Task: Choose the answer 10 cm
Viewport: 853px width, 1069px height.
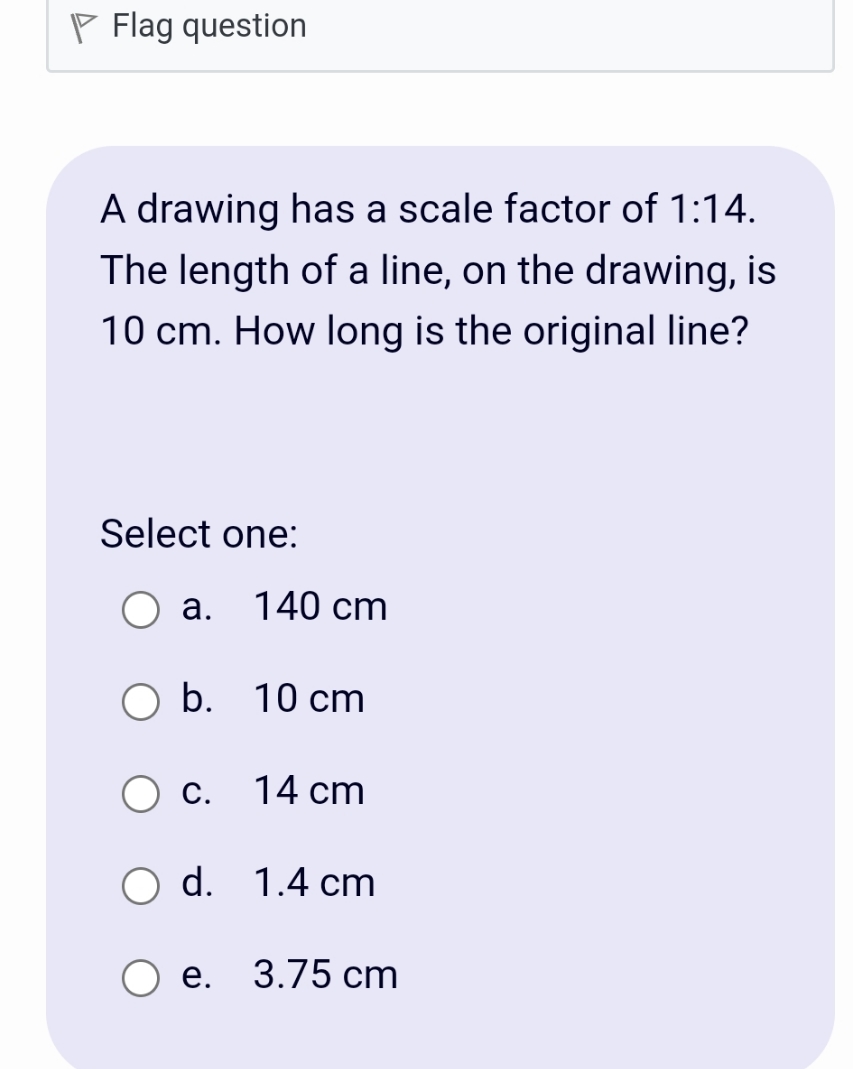Action: (308, 698)
